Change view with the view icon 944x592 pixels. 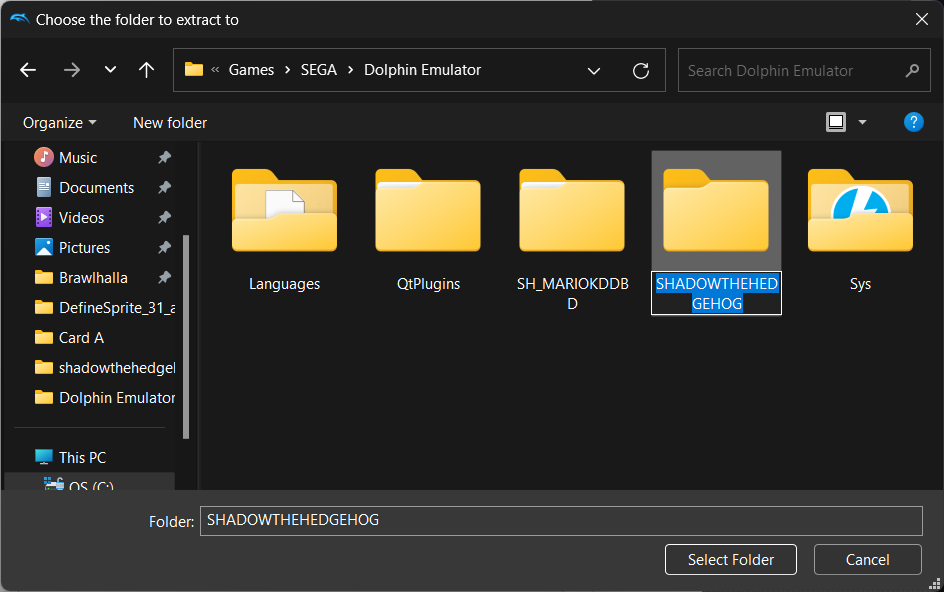[836, 122]
